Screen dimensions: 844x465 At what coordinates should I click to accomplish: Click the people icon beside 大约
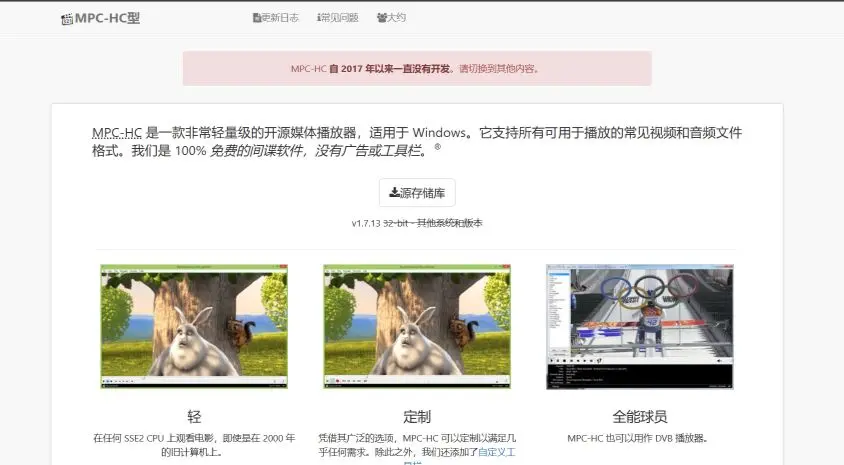[x=382, y=18]
